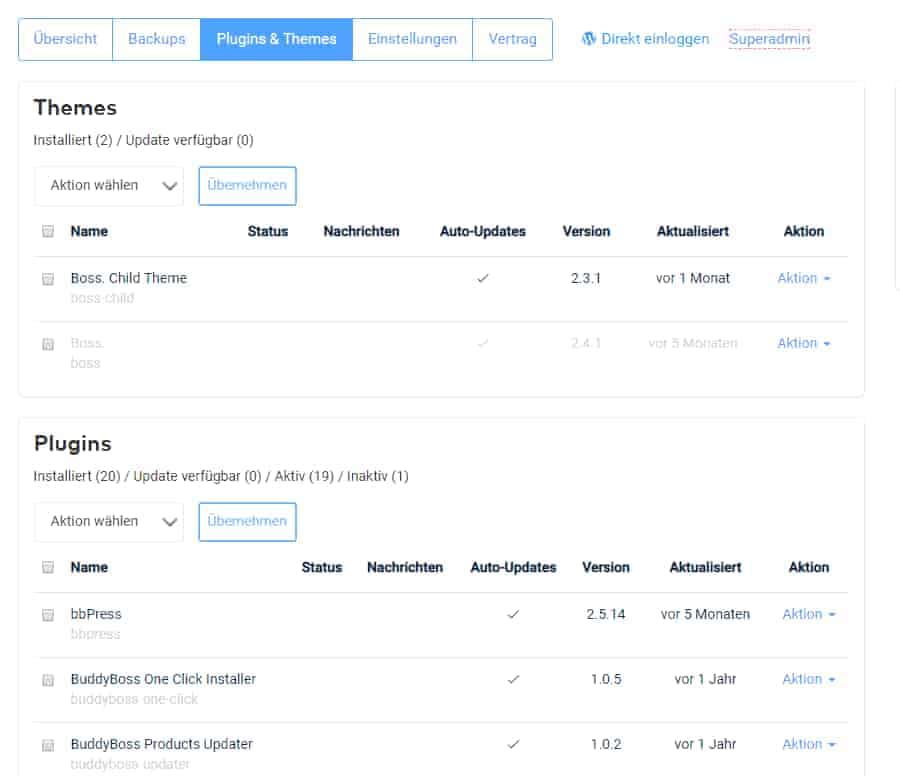The width and height of the screenshot is (900, 776).
Task: Go to the Übersicht tab
Action: [x=66, y=39]
